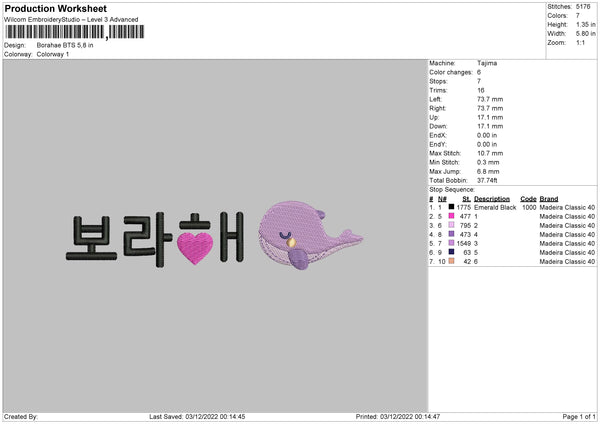
Task: Click the Left value 73.7 mm
Action: (x=490, y=99)
